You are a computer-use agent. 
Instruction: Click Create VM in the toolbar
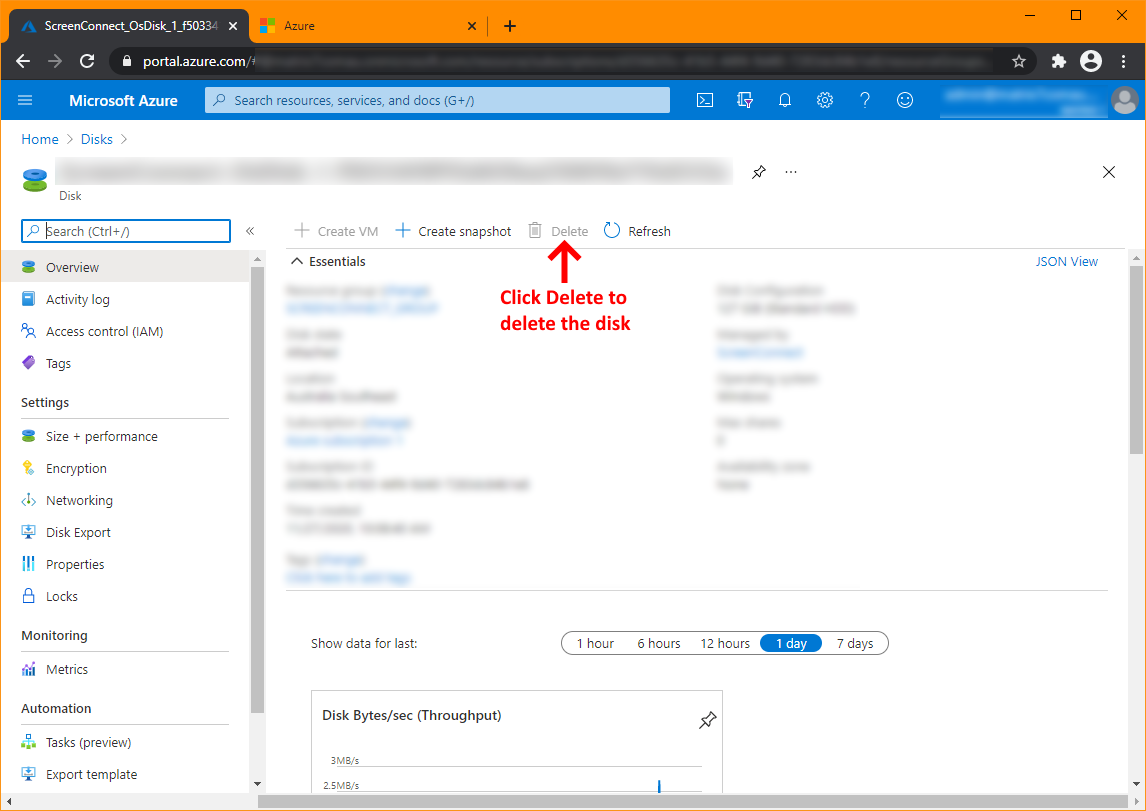tap(336, 231)
